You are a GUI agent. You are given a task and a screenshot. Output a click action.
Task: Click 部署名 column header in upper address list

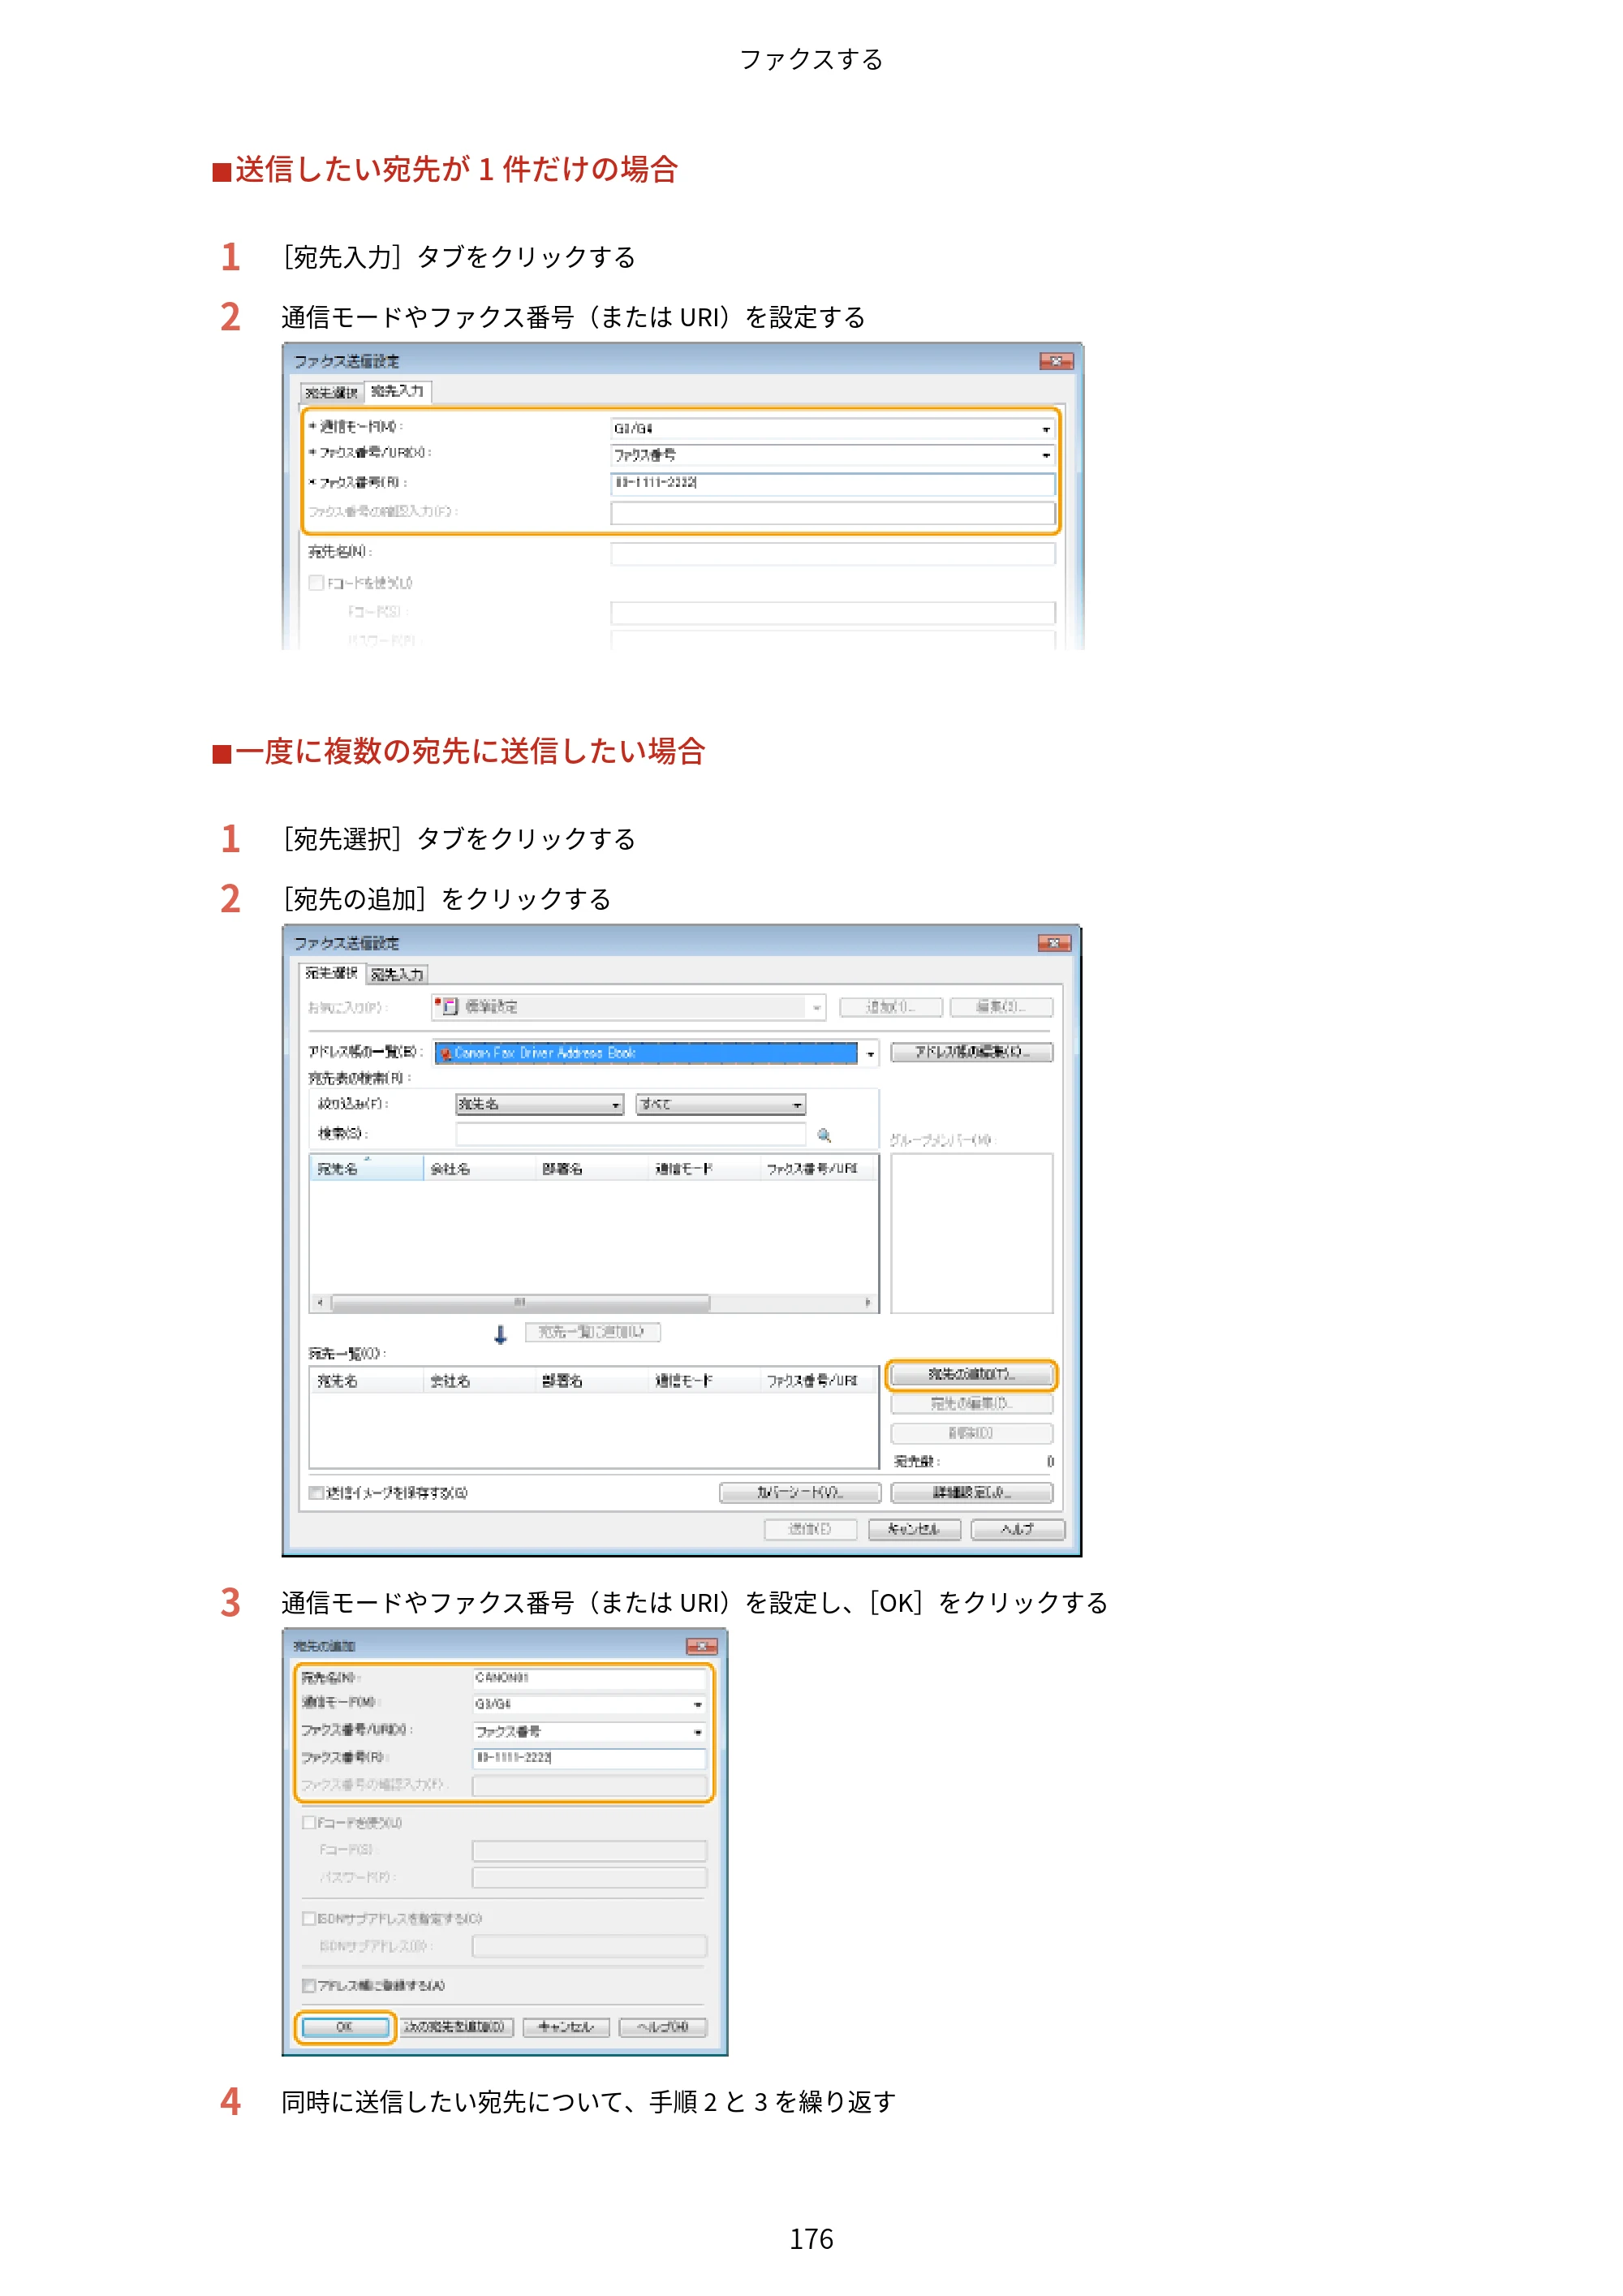tap(591, 1169)
